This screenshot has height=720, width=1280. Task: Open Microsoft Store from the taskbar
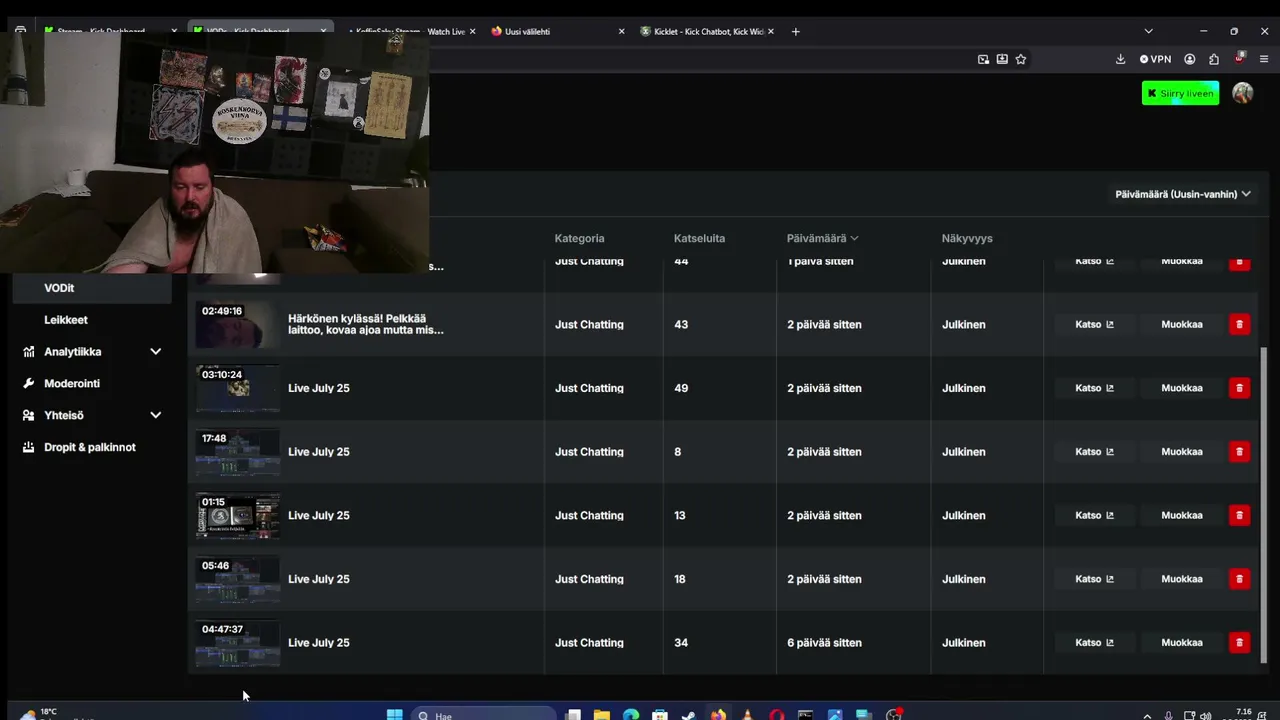(x=660, y=714)
